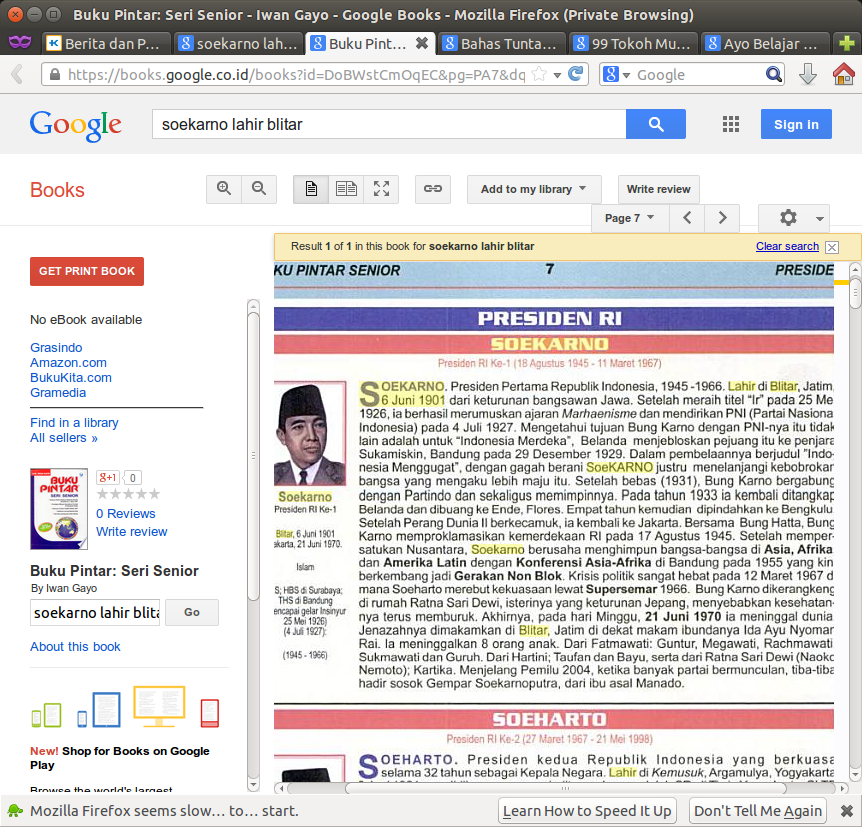Click the GET PRINT BOOK button
This screenshot has width=862, height=827.
[x=87, y=271]
